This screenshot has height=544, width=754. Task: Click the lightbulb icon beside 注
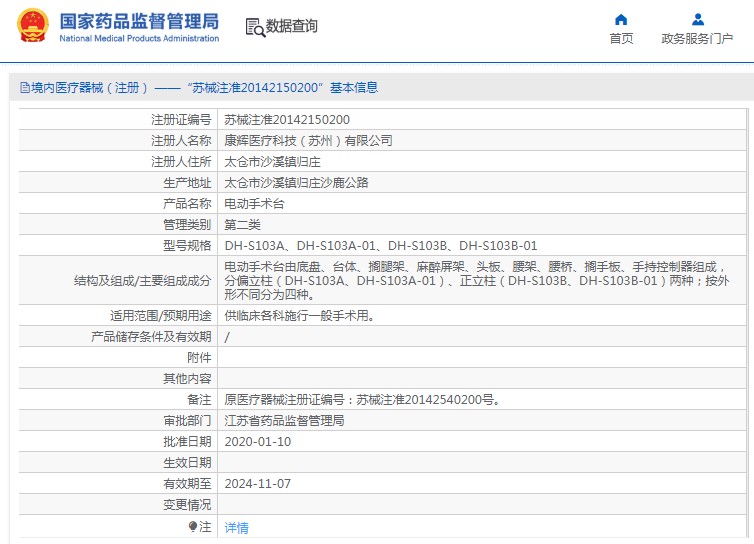(x=193, y=526)
